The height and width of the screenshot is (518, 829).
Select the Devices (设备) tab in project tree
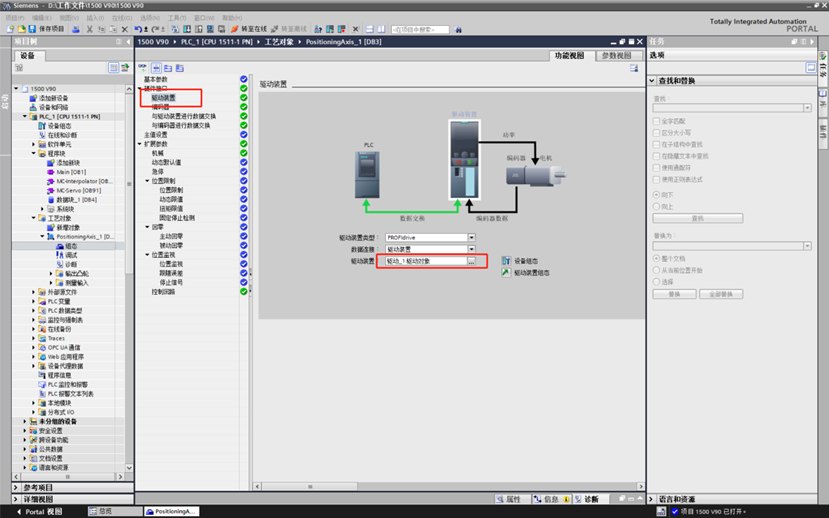click(27, 56)
